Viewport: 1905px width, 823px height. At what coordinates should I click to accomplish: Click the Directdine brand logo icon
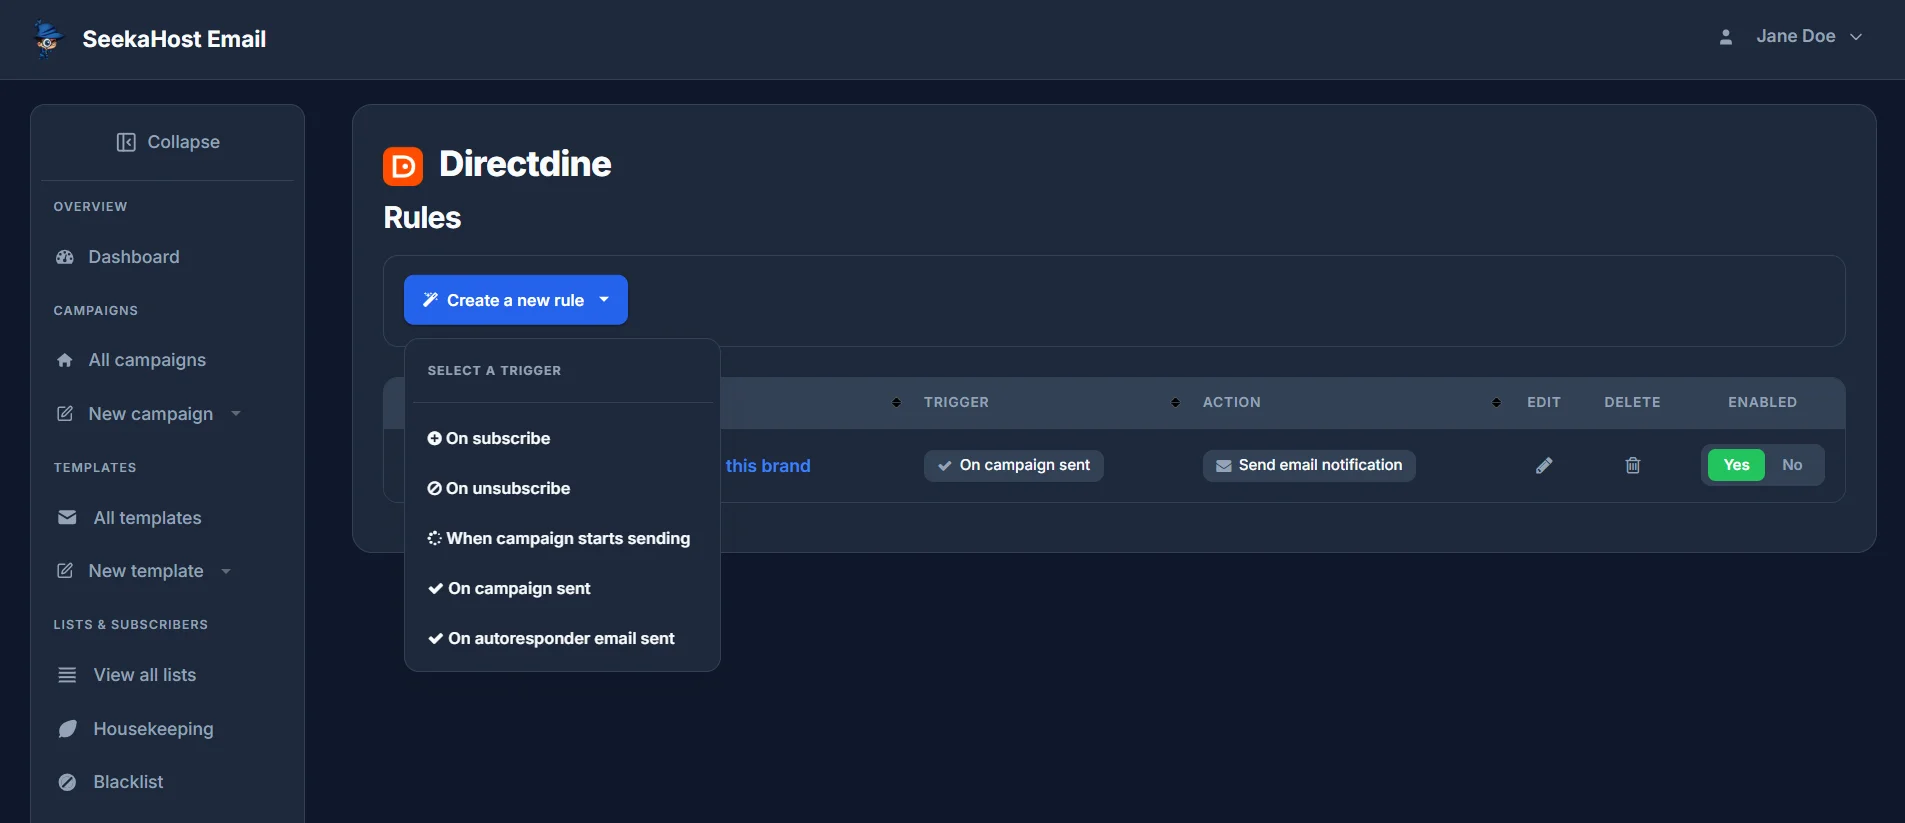tap(403, 166)
